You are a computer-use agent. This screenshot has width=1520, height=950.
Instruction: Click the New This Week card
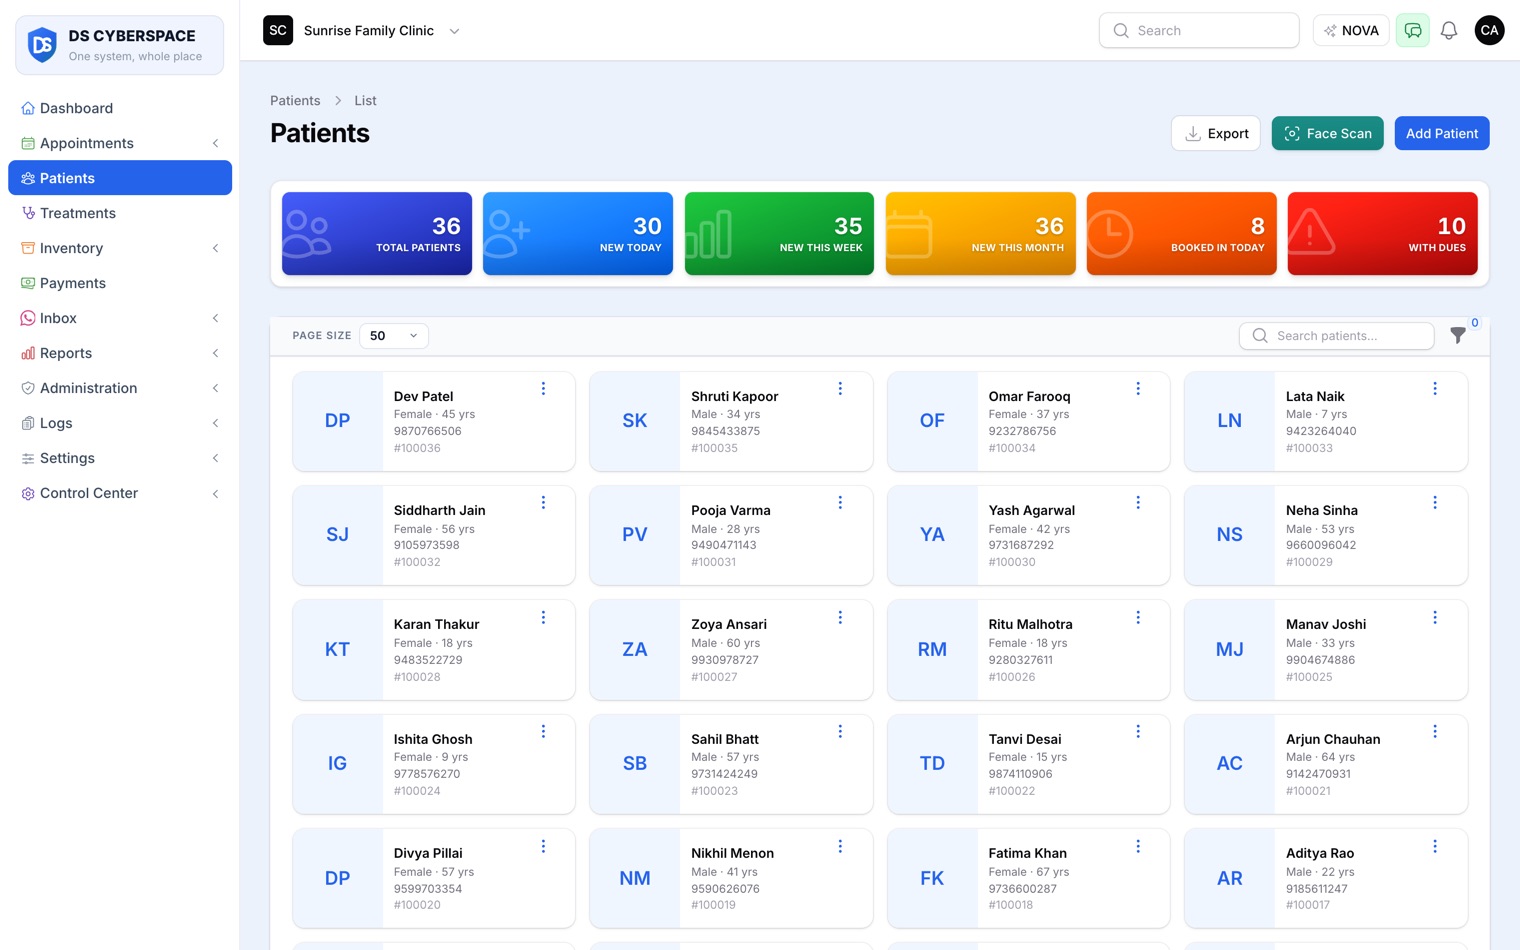coord(779,233)
